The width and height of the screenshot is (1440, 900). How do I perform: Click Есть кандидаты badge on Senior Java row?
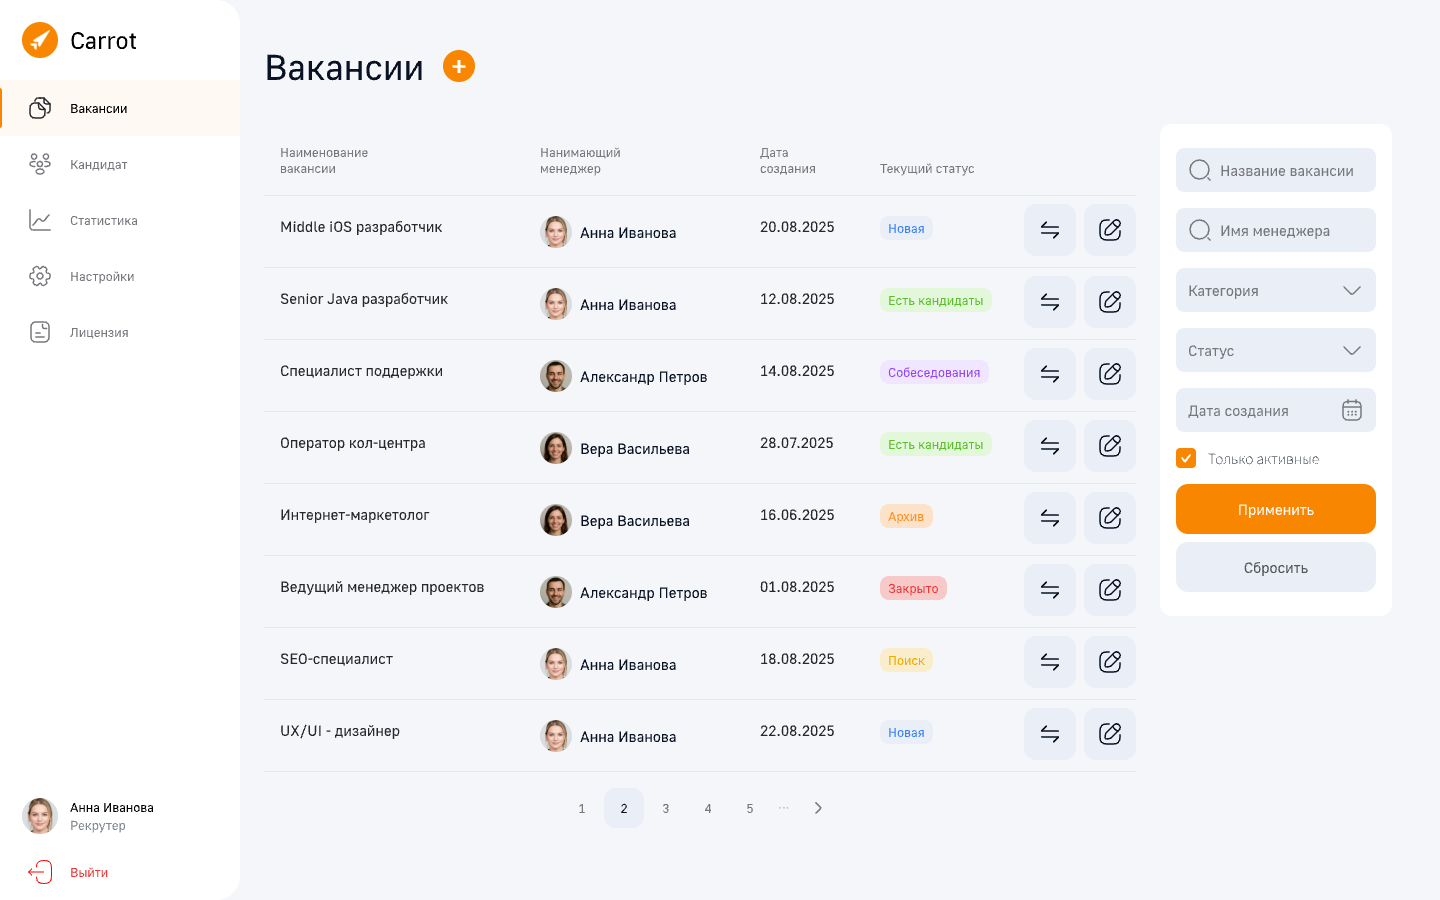936,300
